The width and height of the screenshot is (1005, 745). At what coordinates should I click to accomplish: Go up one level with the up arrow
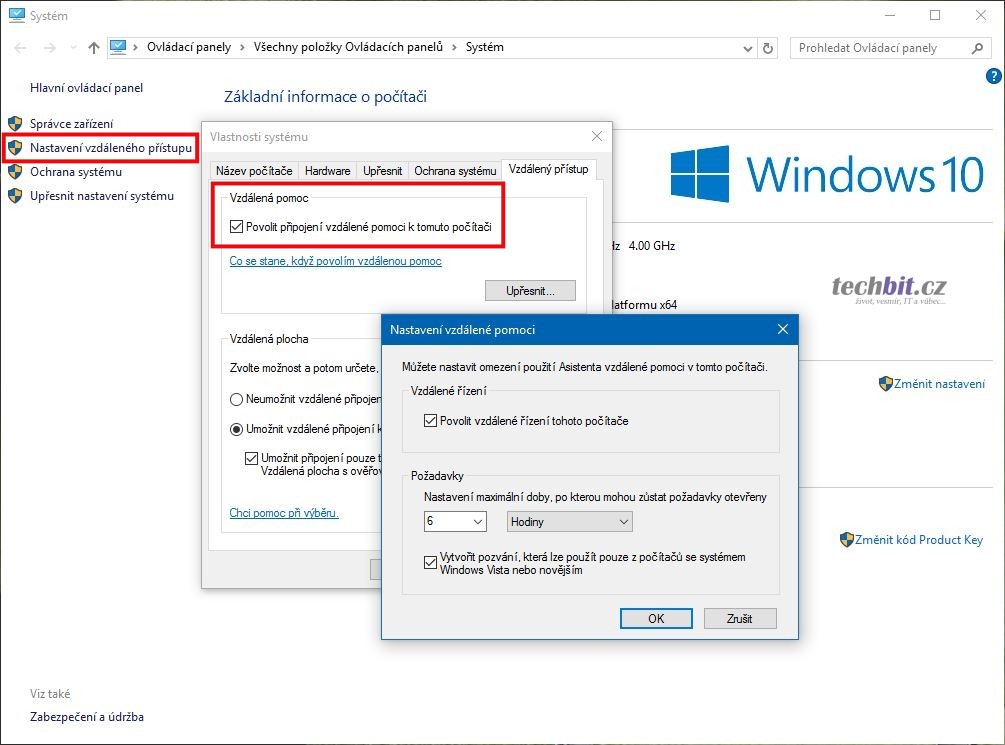tap(93, 48)
